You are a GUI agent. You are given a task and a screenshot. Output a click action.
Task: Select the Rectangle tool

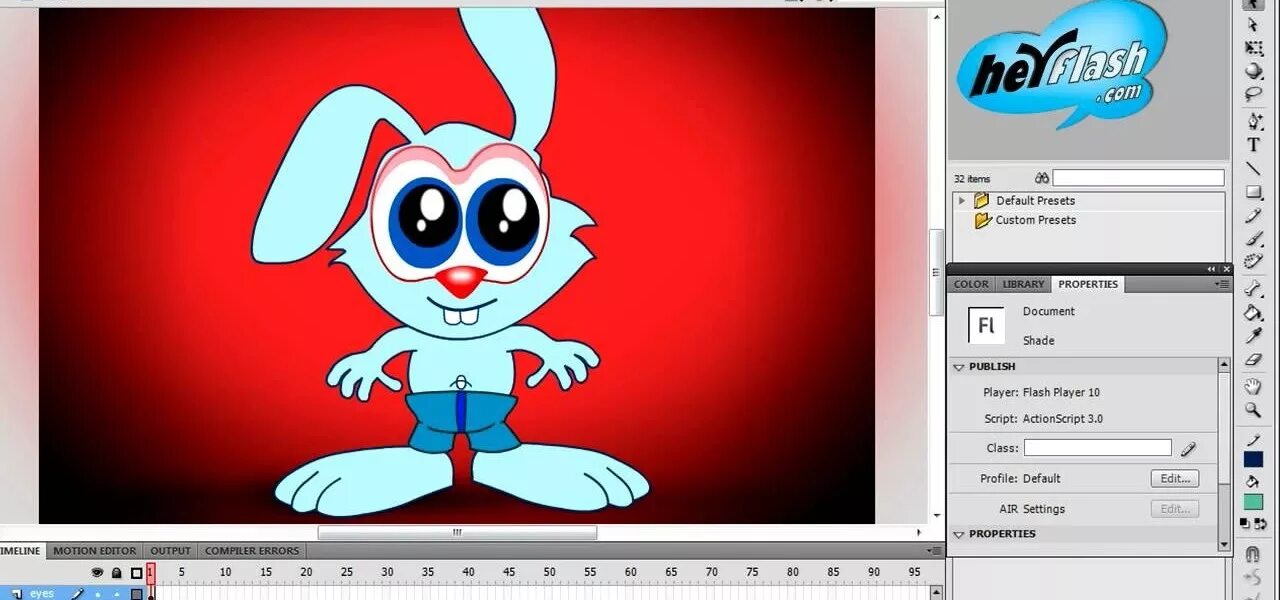(x=1253, y=192)
